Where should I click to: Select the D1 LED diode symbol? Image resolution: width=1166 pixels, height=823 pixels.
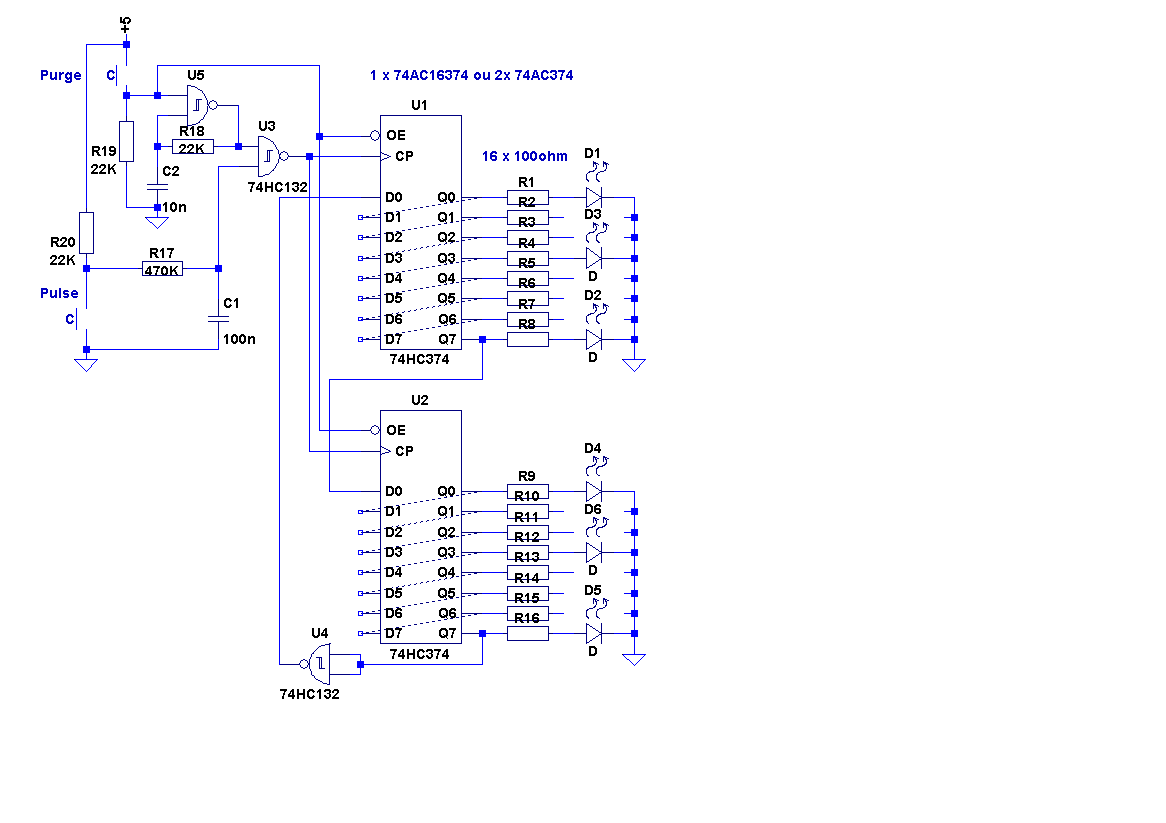[594, 197]
